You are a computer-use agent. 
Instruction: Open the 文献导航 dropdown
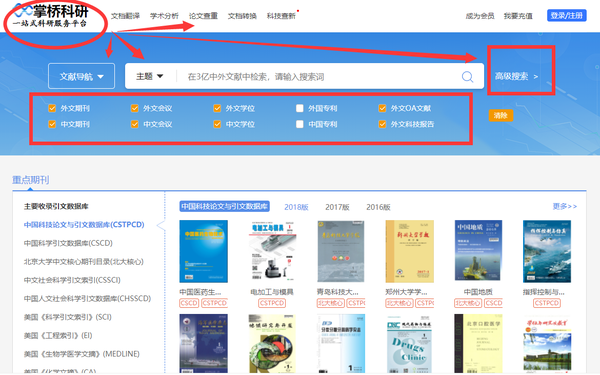(x=82, y=76)
